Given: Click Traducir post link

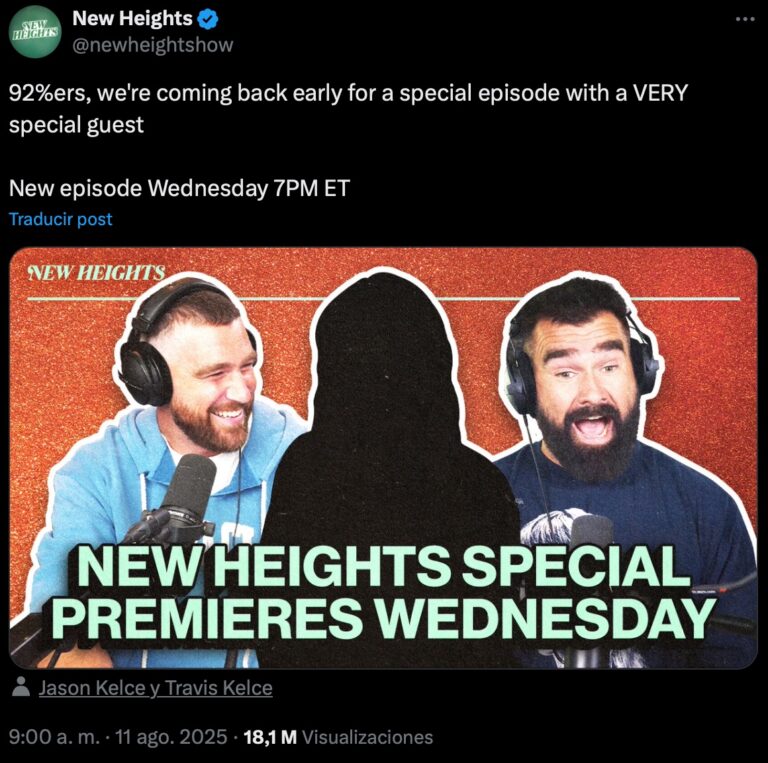Looking at the screenshot, I should click(61, 219).
